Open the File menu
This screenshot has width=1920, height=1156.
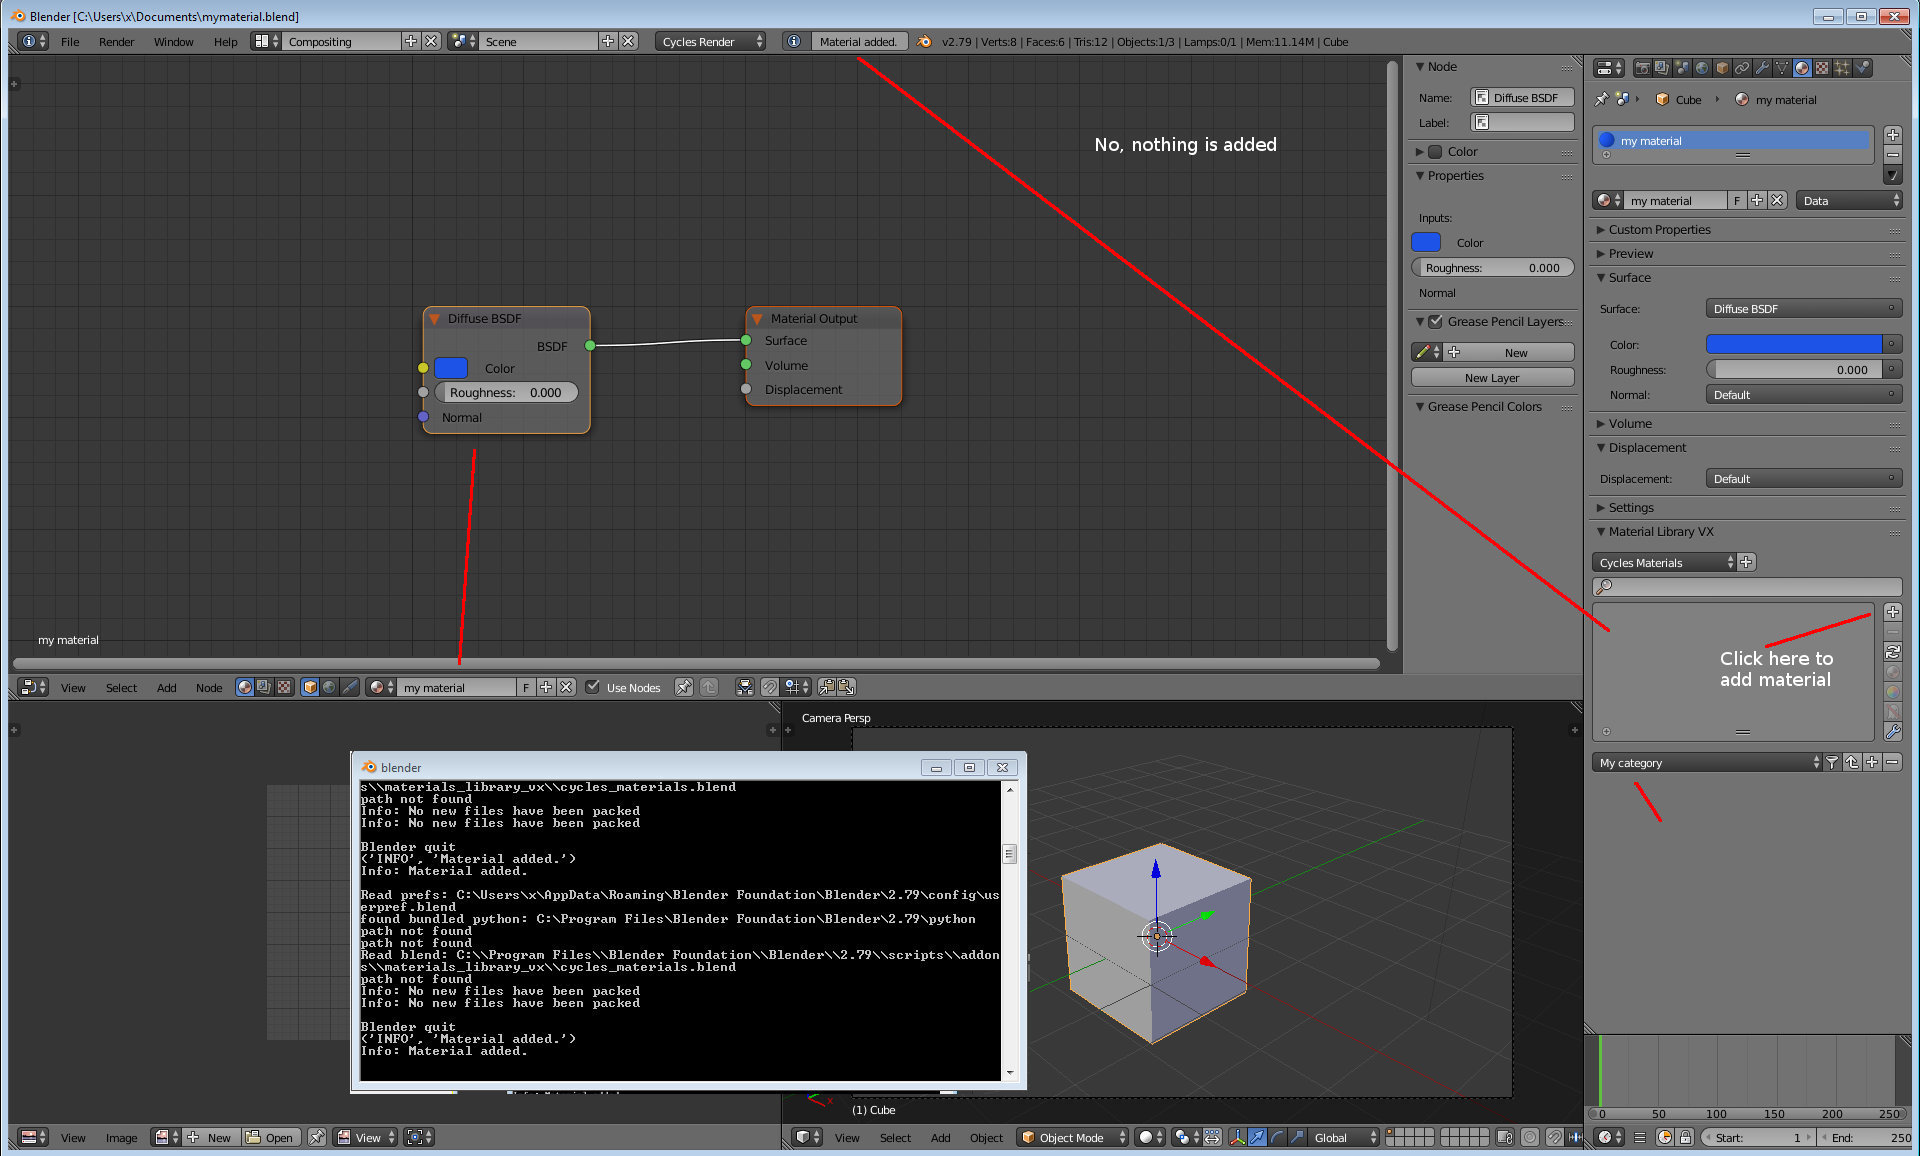click(x=70, y=41)
